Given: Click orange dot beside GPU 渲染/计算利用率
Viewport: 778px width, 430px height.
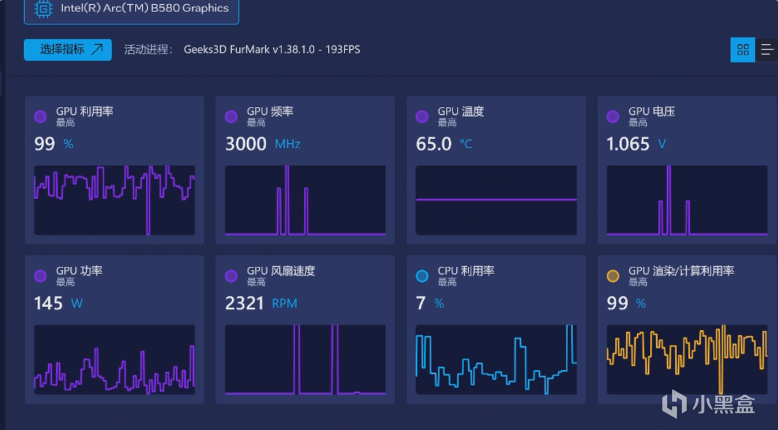Looking at the screenshot, I should click(x=613, y=276).
